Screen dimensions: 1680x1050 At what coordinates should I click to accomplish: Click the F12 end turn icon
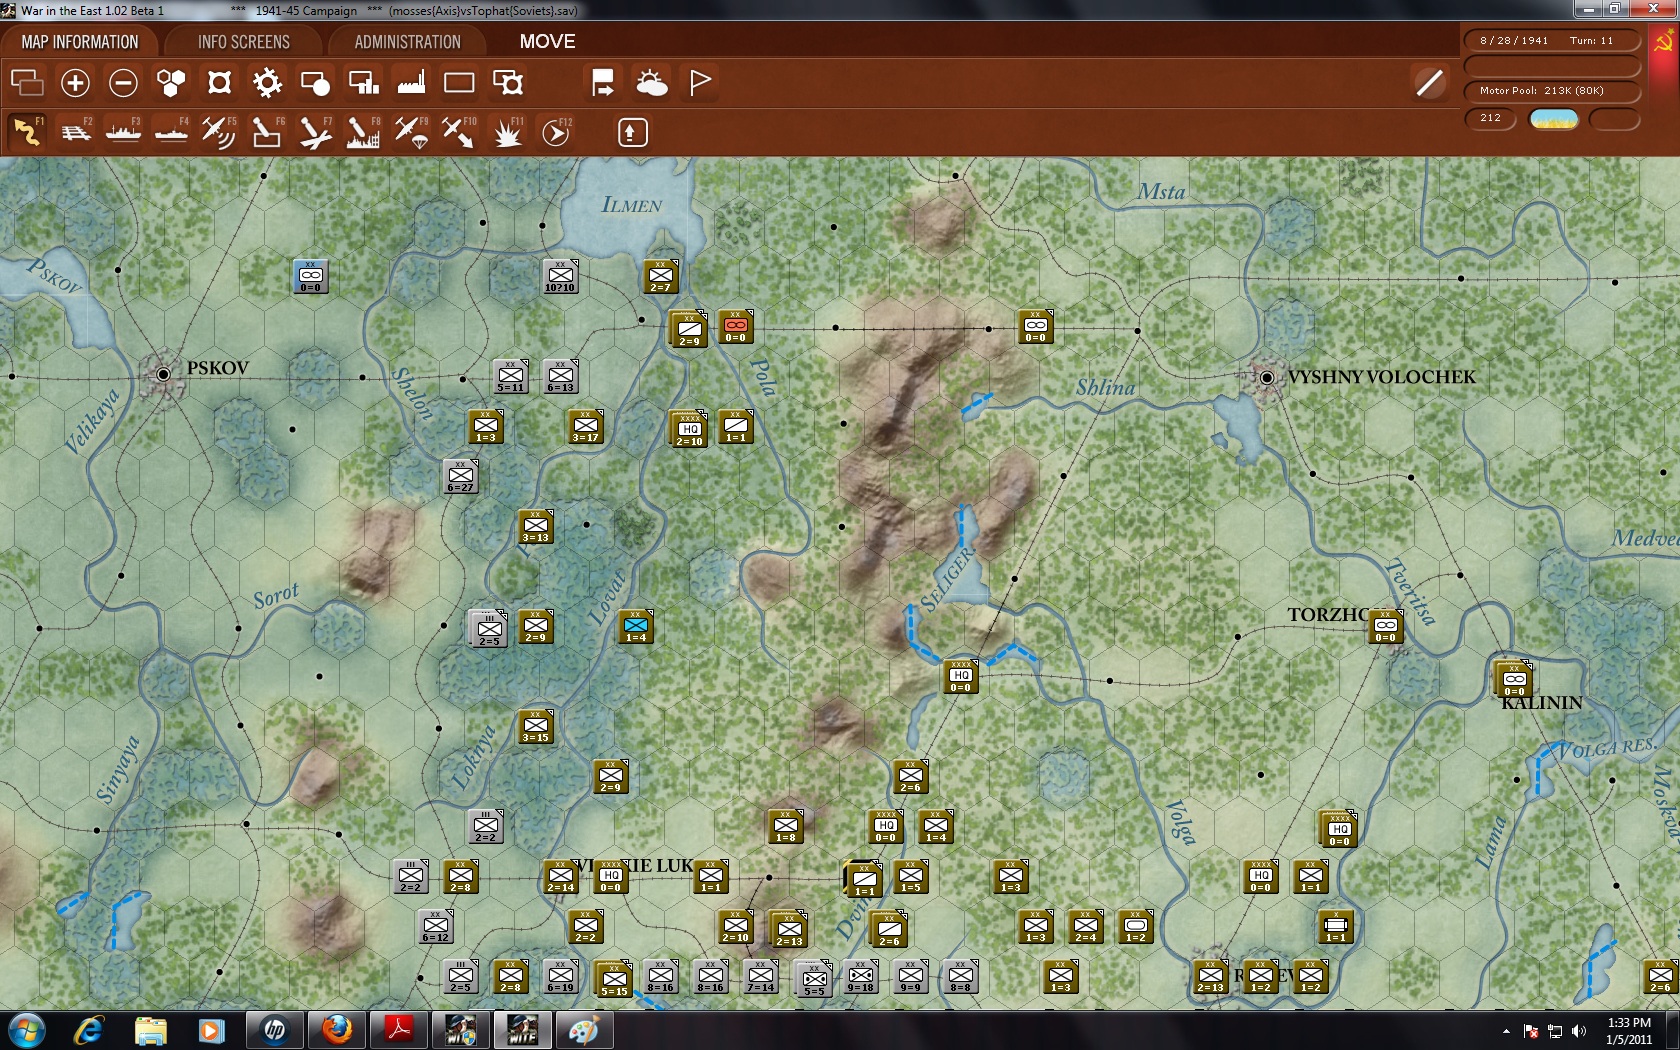[x=556, y=132]
